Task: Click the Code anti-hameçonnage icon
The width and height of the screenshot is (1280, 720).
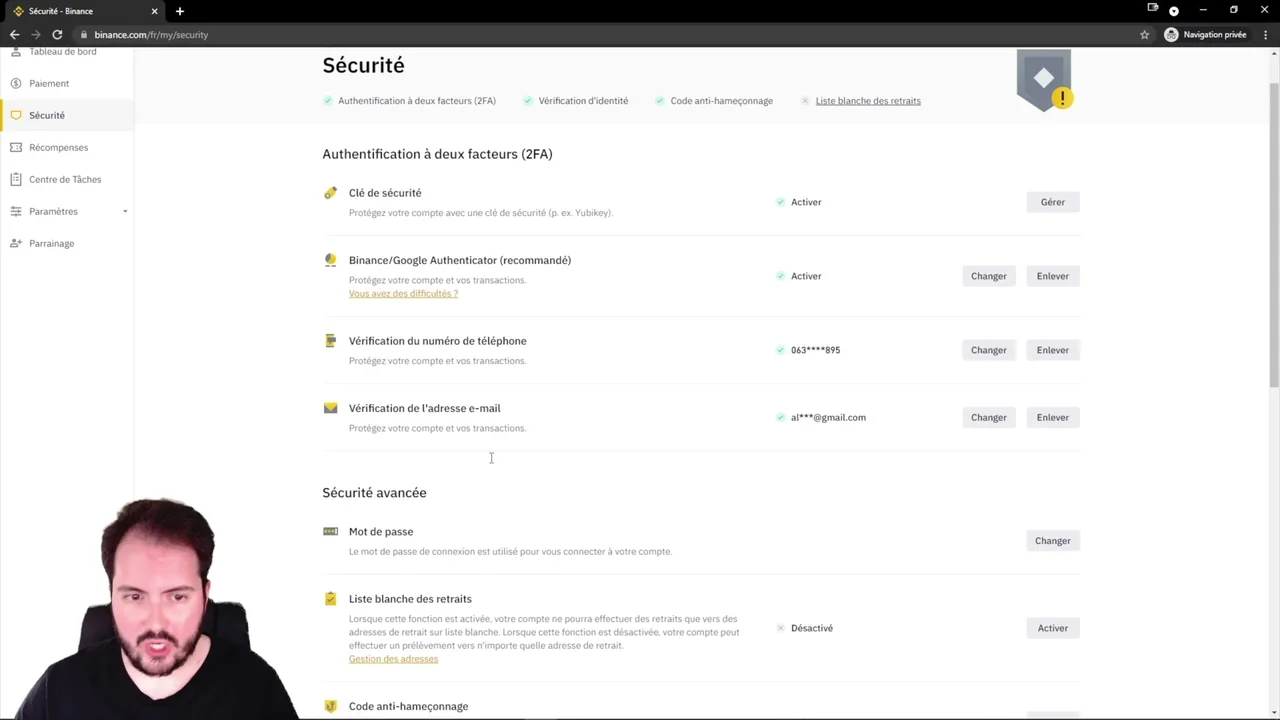Action: 330,706
